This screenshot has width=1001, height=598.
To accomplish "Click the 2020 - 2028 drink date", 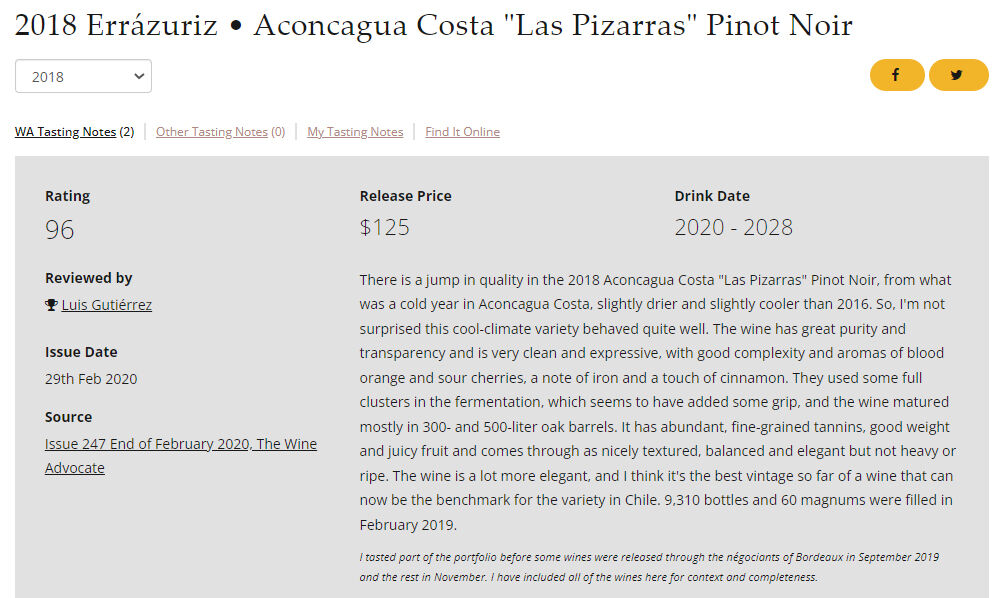I will coord(733,227).
